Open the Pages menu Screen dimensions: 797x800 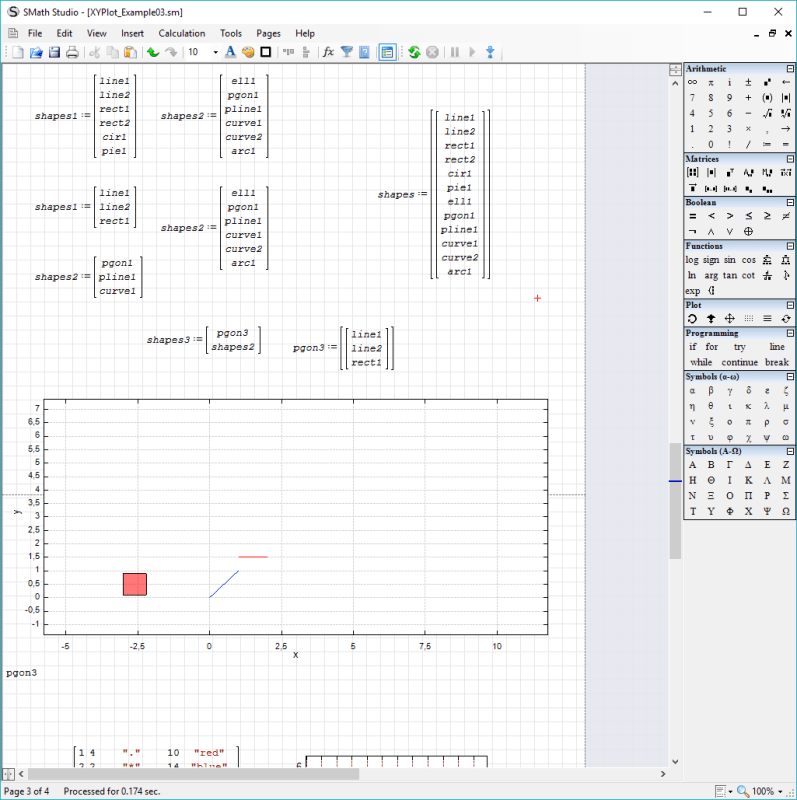(268, 34)
